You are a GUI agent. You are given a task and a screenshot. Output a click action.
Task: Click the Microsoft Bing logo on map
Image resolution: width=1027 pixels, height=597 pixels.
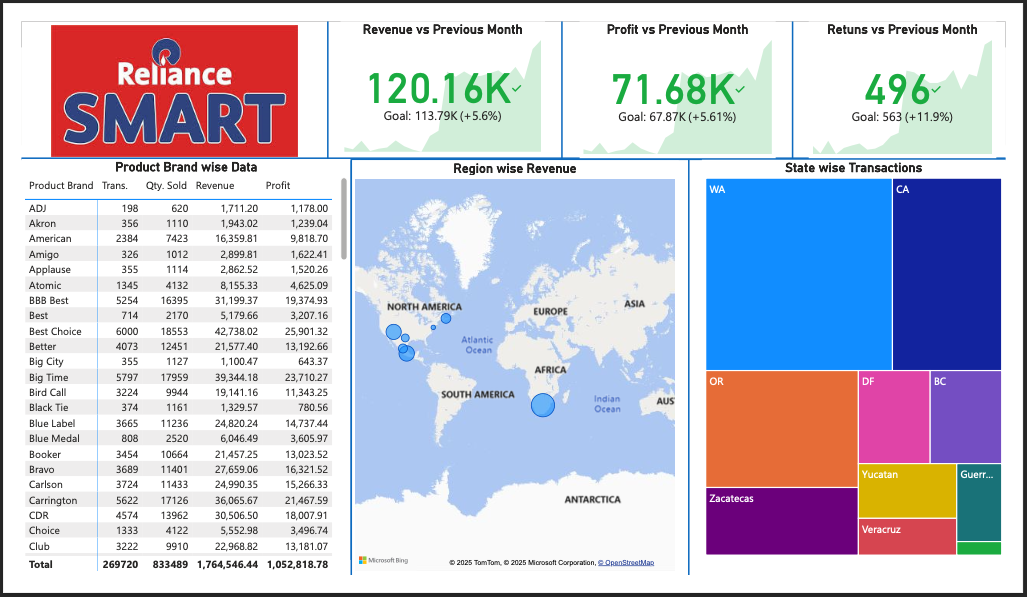pos(383,560)
